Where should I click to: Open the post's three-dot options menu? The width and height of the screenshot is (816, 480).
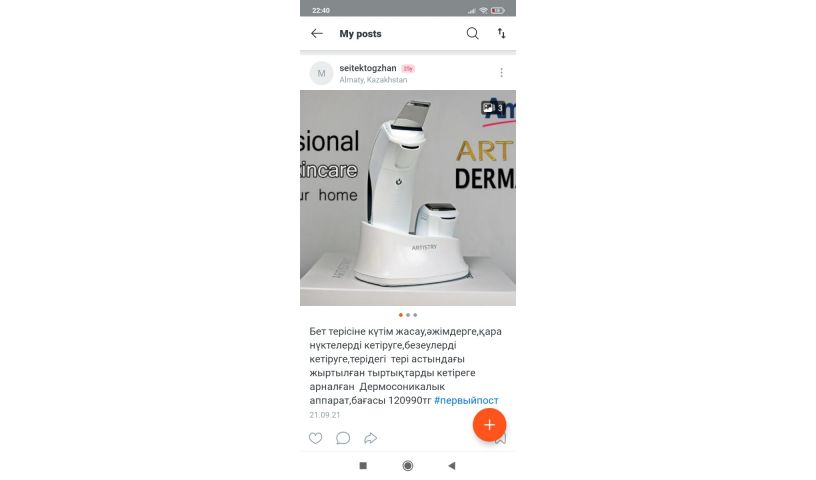point(501,73)
